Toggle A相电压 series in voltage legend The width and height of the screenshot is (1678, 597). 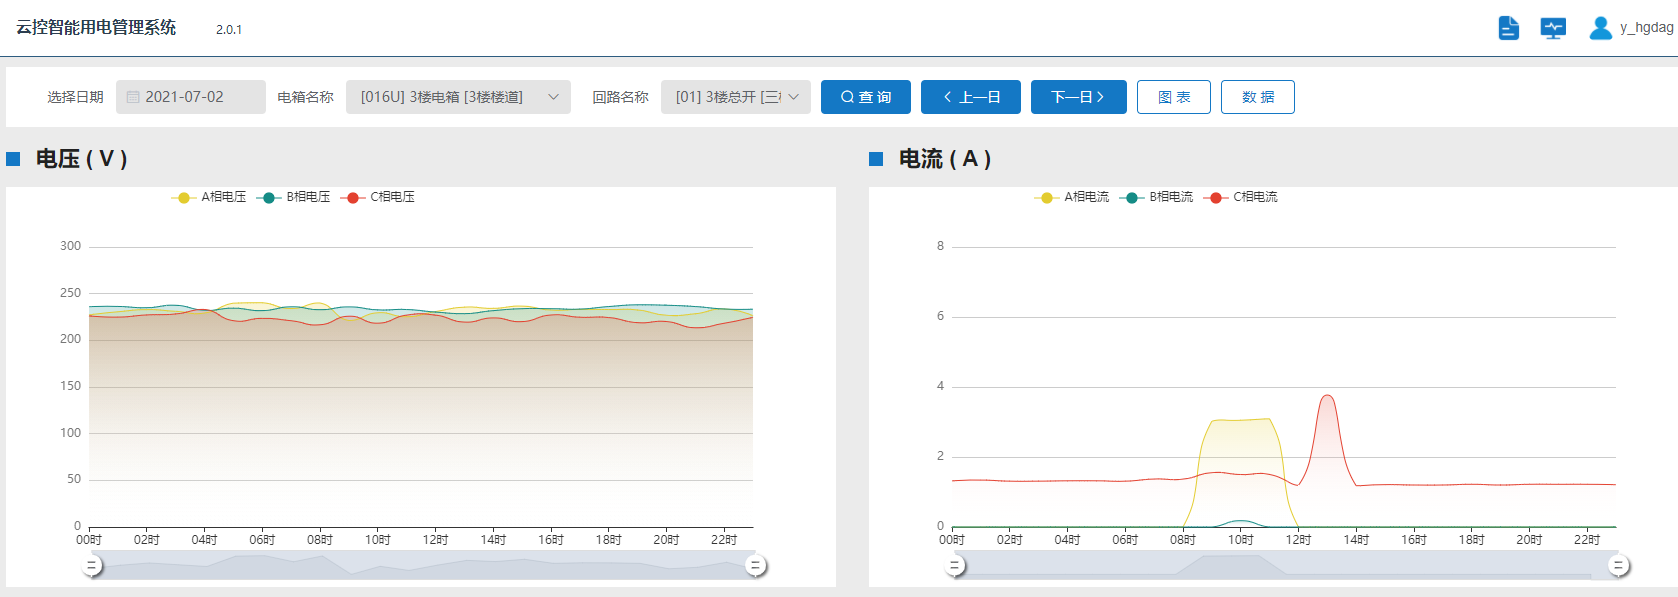tap(209, 197)
